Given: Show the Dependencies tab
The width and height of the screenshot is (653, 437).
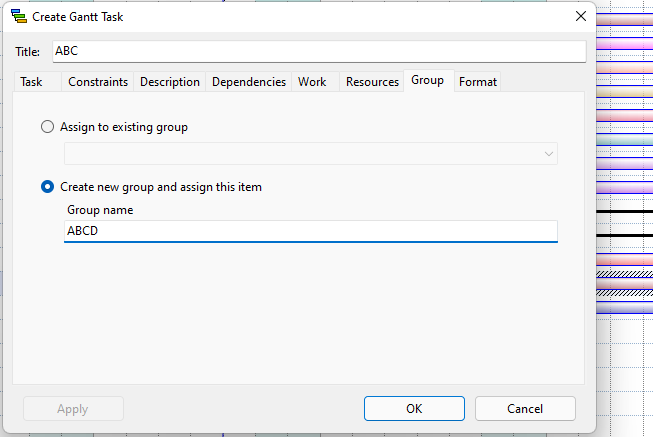Looking at the screenshot, I should [249, 82].
